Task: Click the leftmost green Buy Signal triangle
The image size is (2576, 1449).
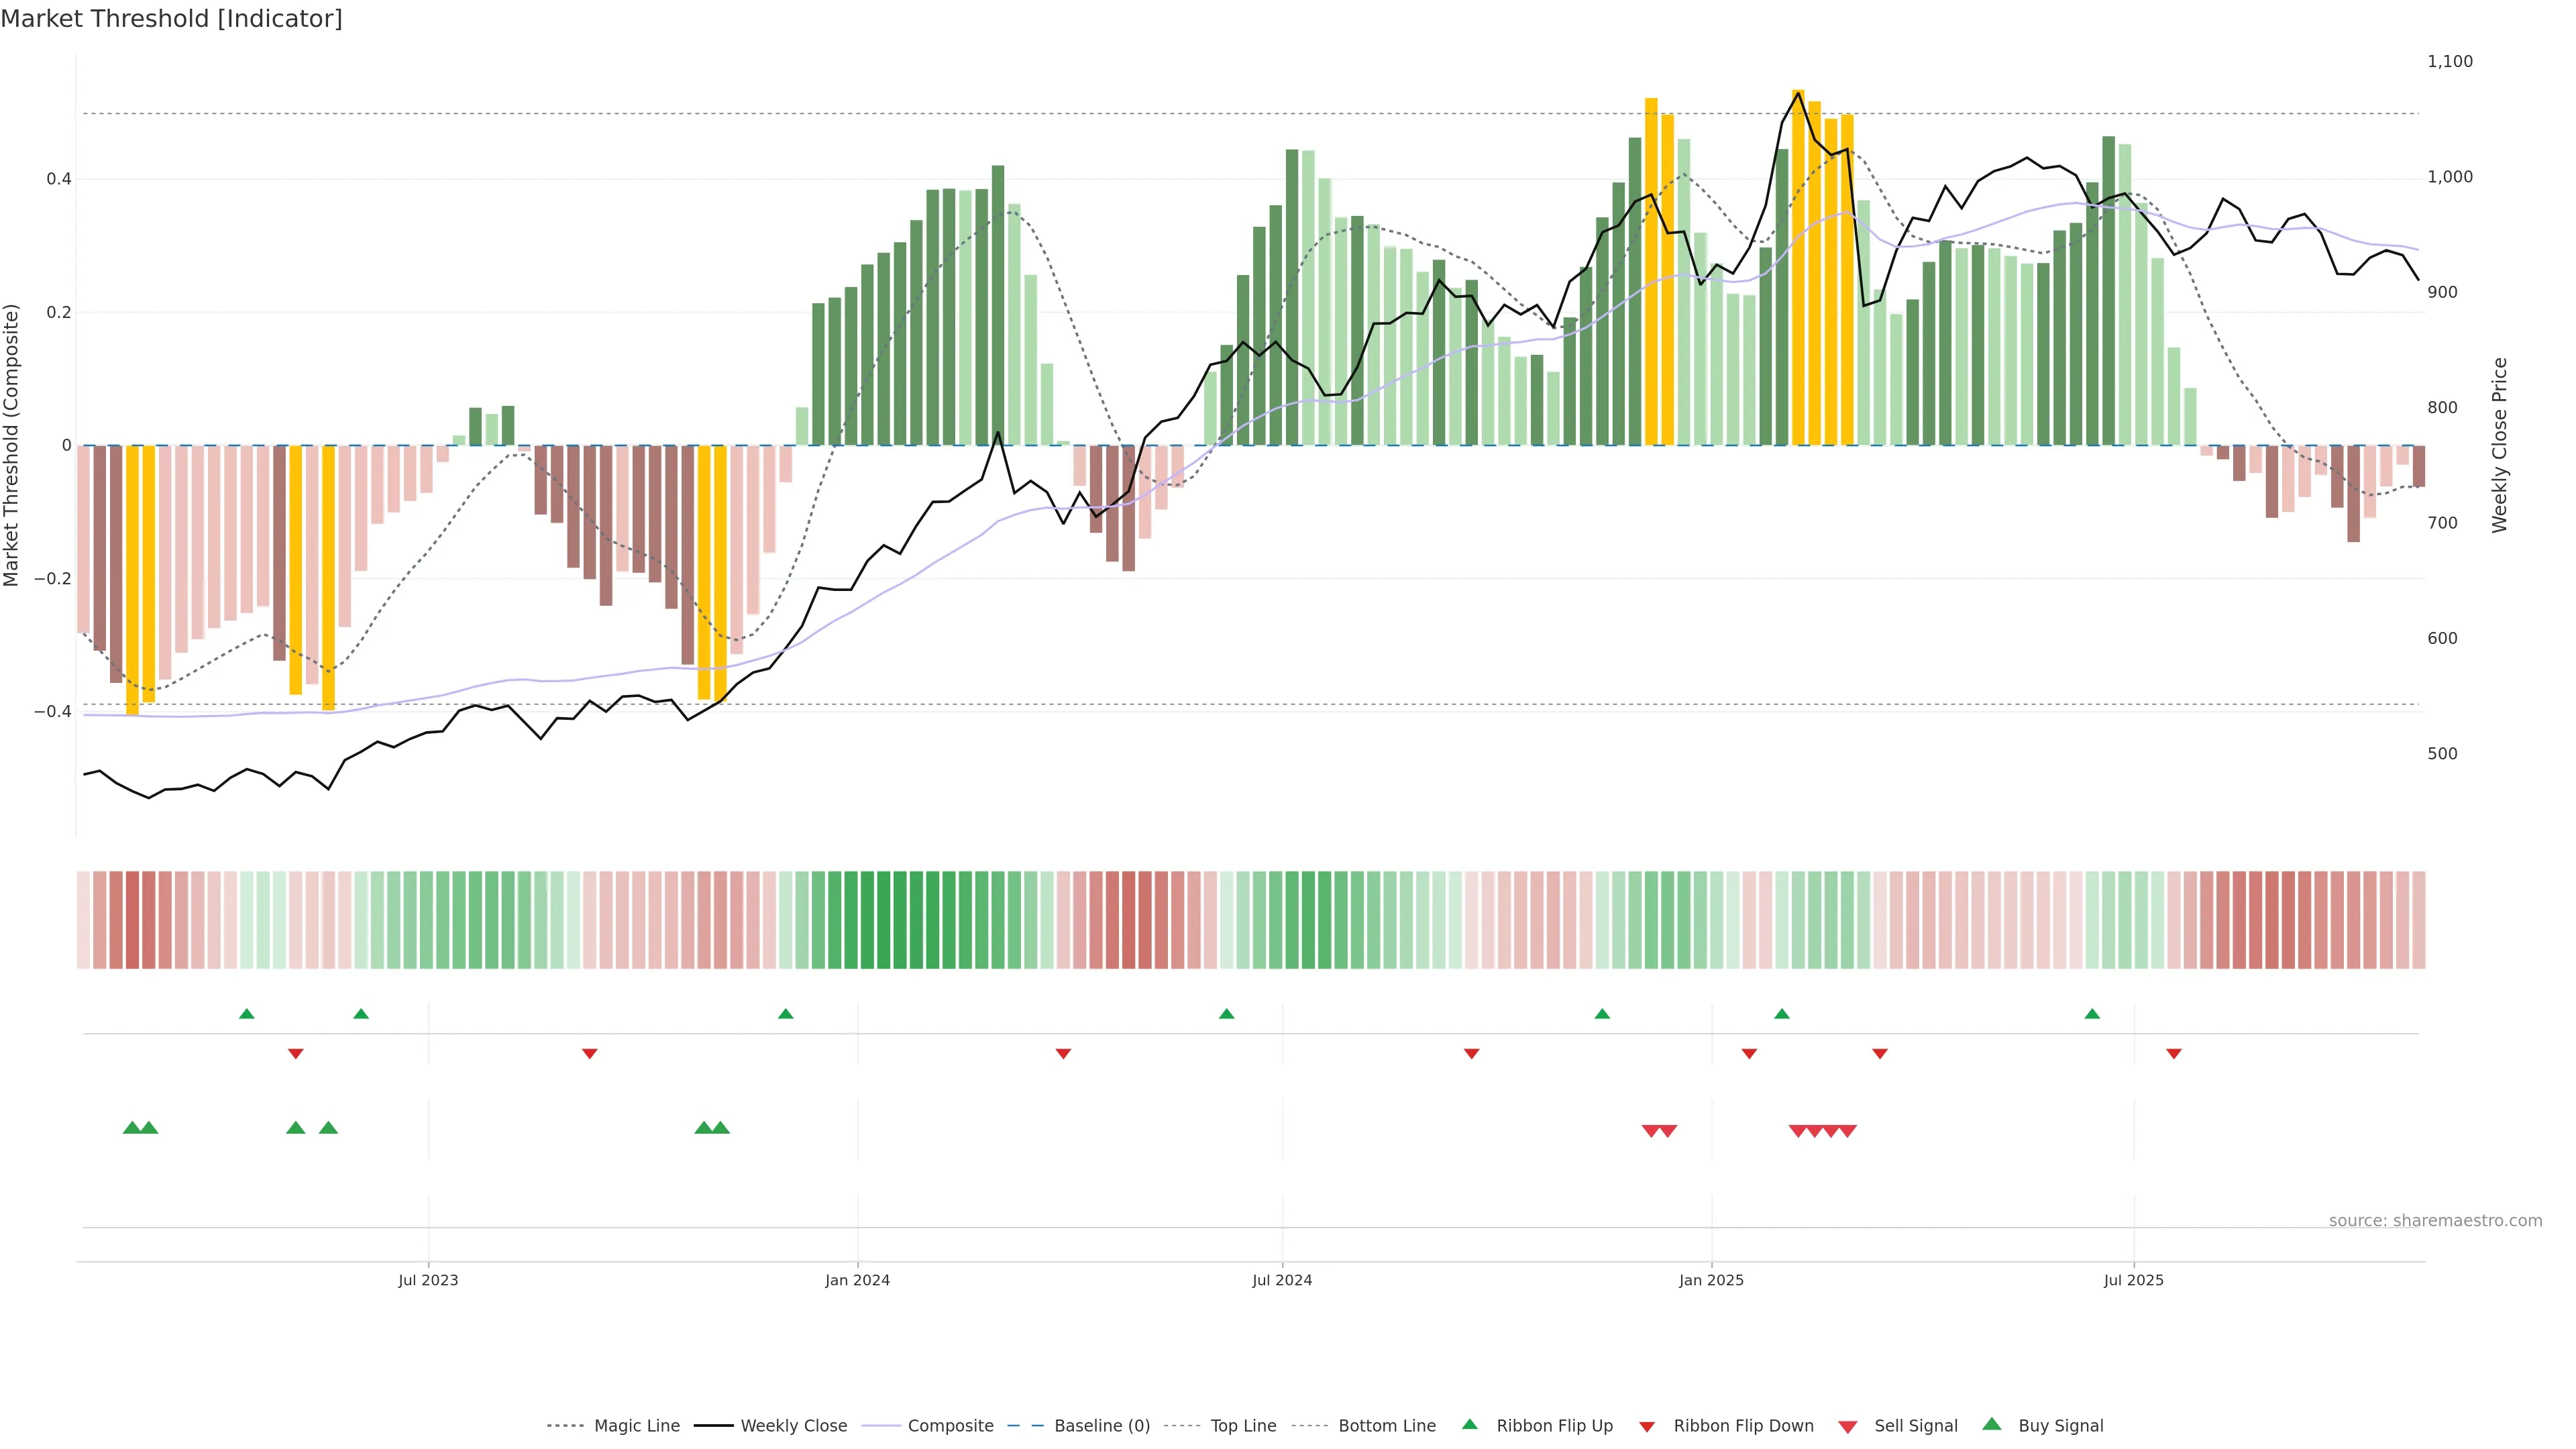Action: [x=132, y=1128]
